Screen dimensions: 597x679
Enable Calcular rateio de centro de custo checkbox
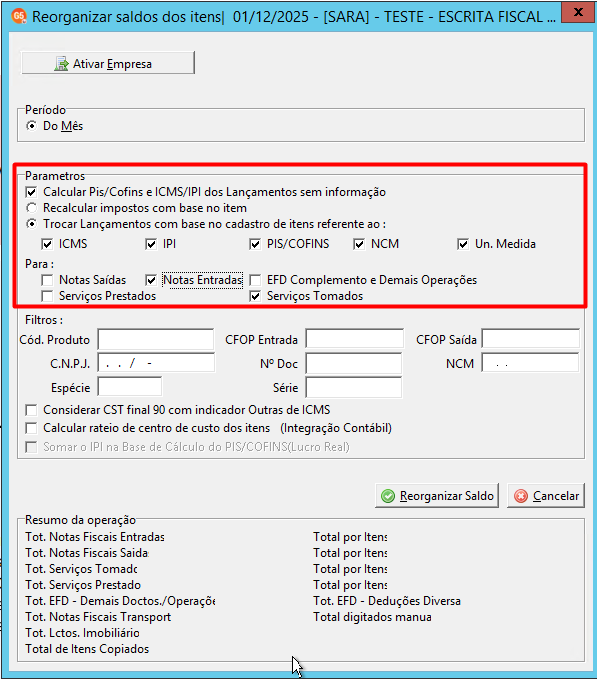point(31,428)
